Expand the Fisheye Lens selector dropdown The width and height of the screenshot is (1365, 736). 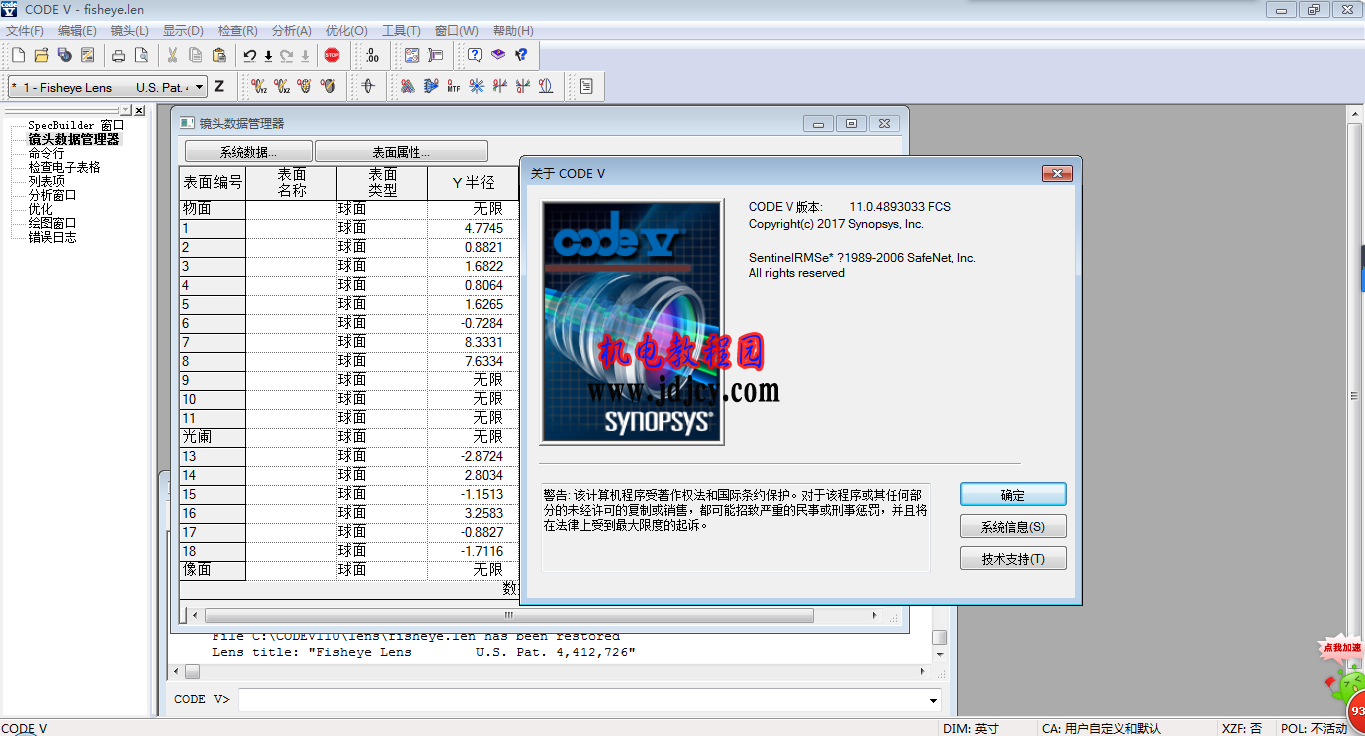tap(200, 87)
